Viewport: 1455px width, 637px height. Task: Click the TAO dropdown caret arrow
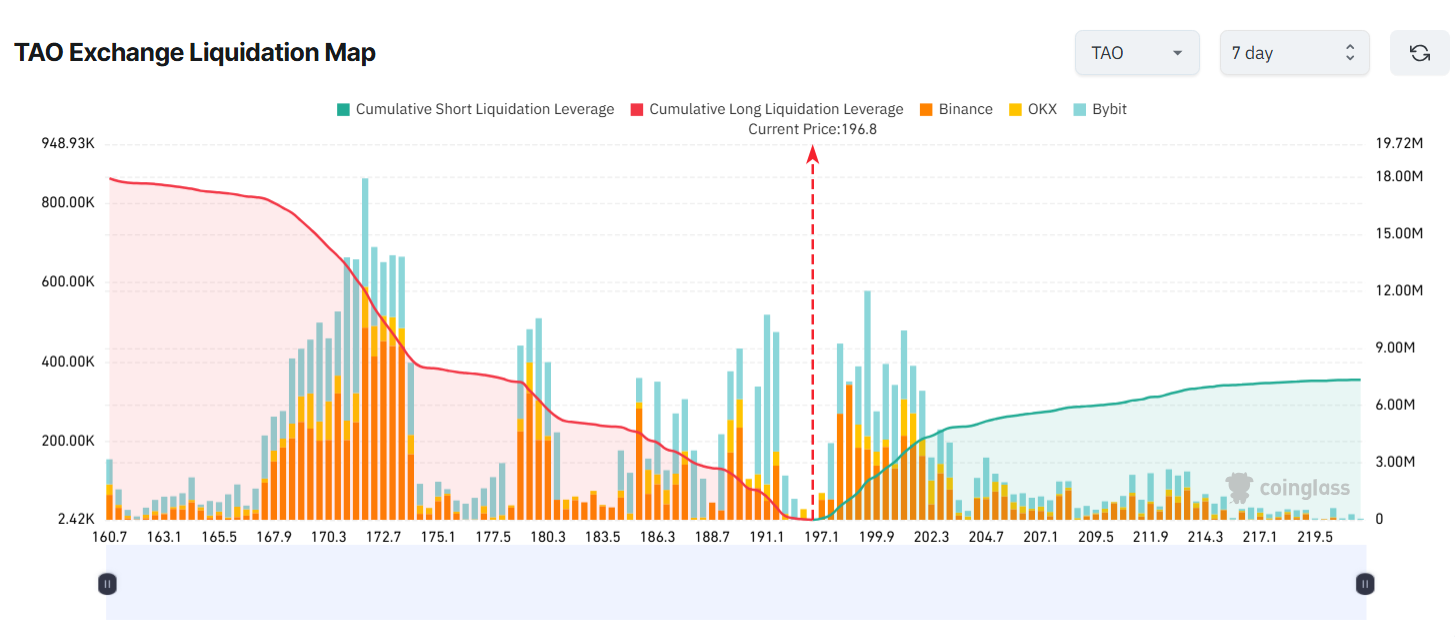tap(1177, 52)
